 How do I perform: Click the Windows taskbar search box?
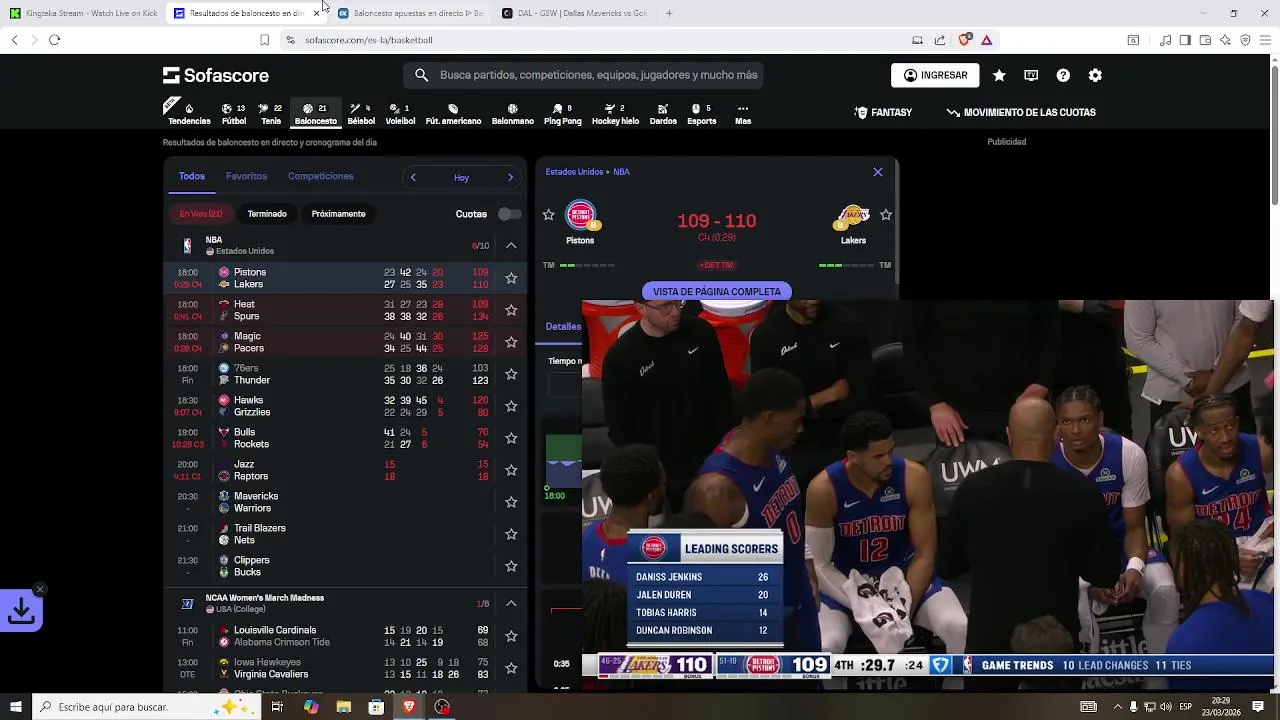coord(146,707)
